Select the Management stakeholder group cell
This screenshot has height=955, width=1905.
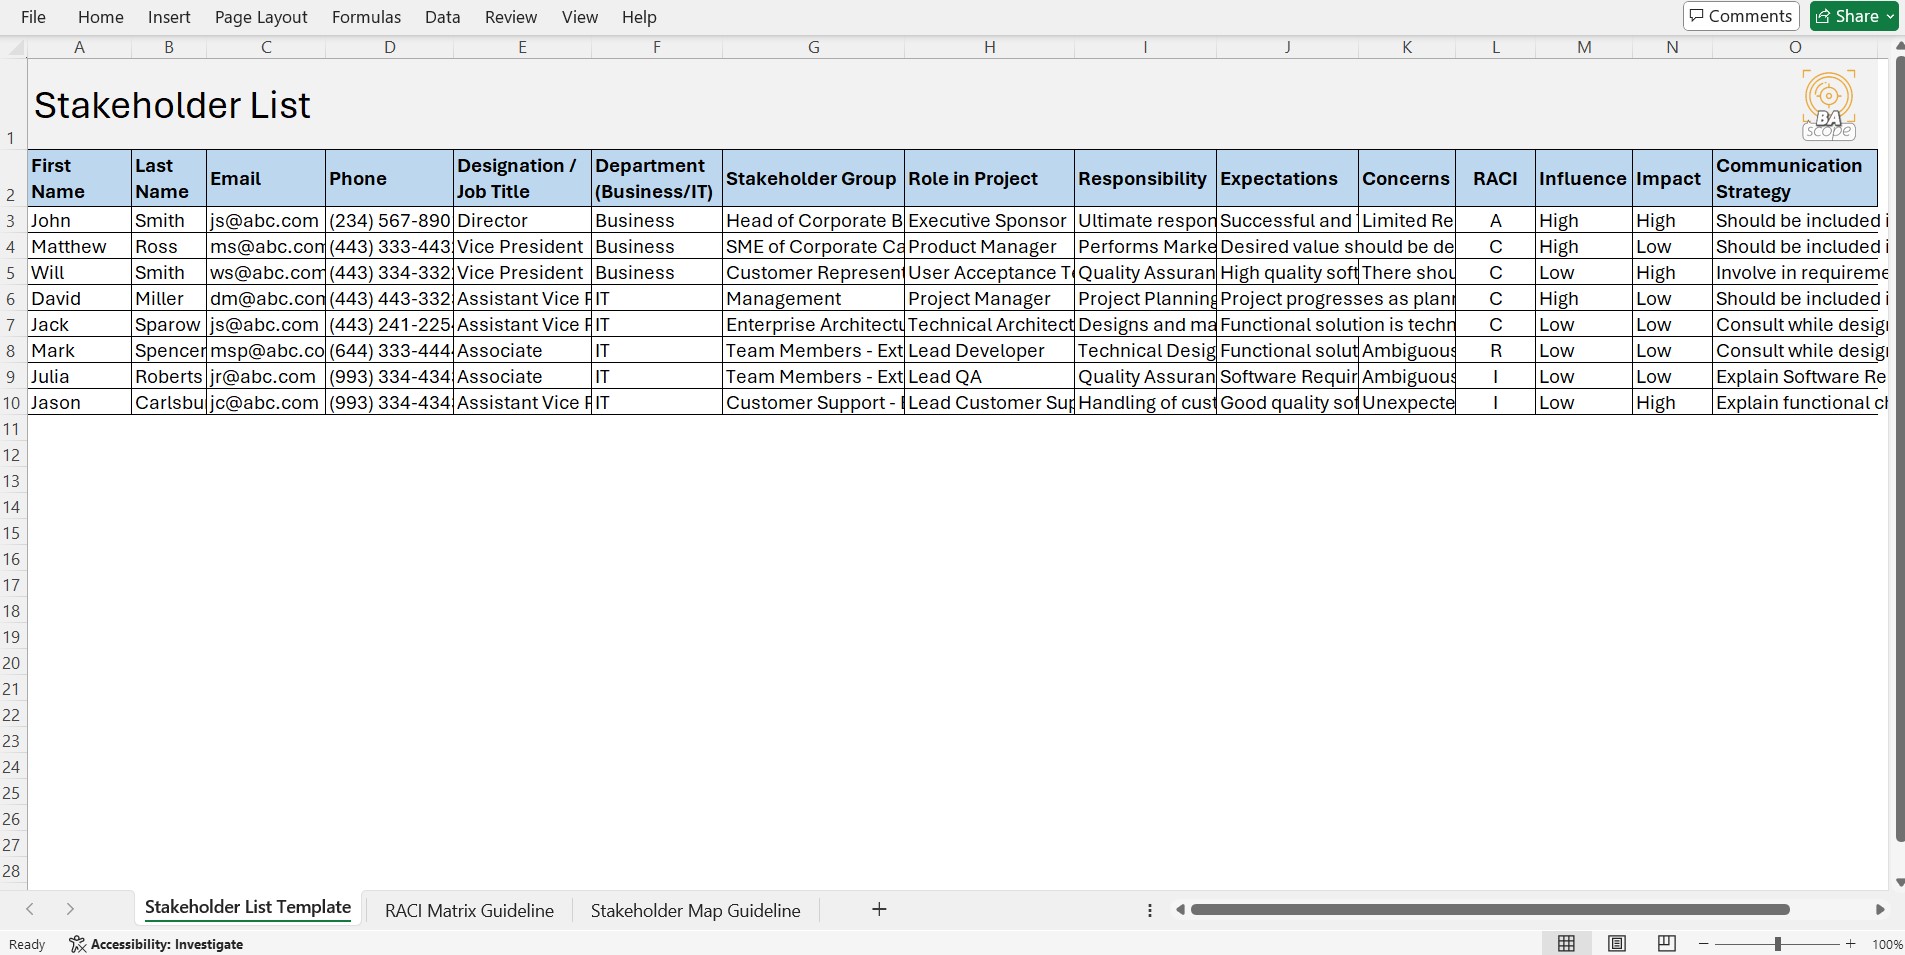coord(813,298)
